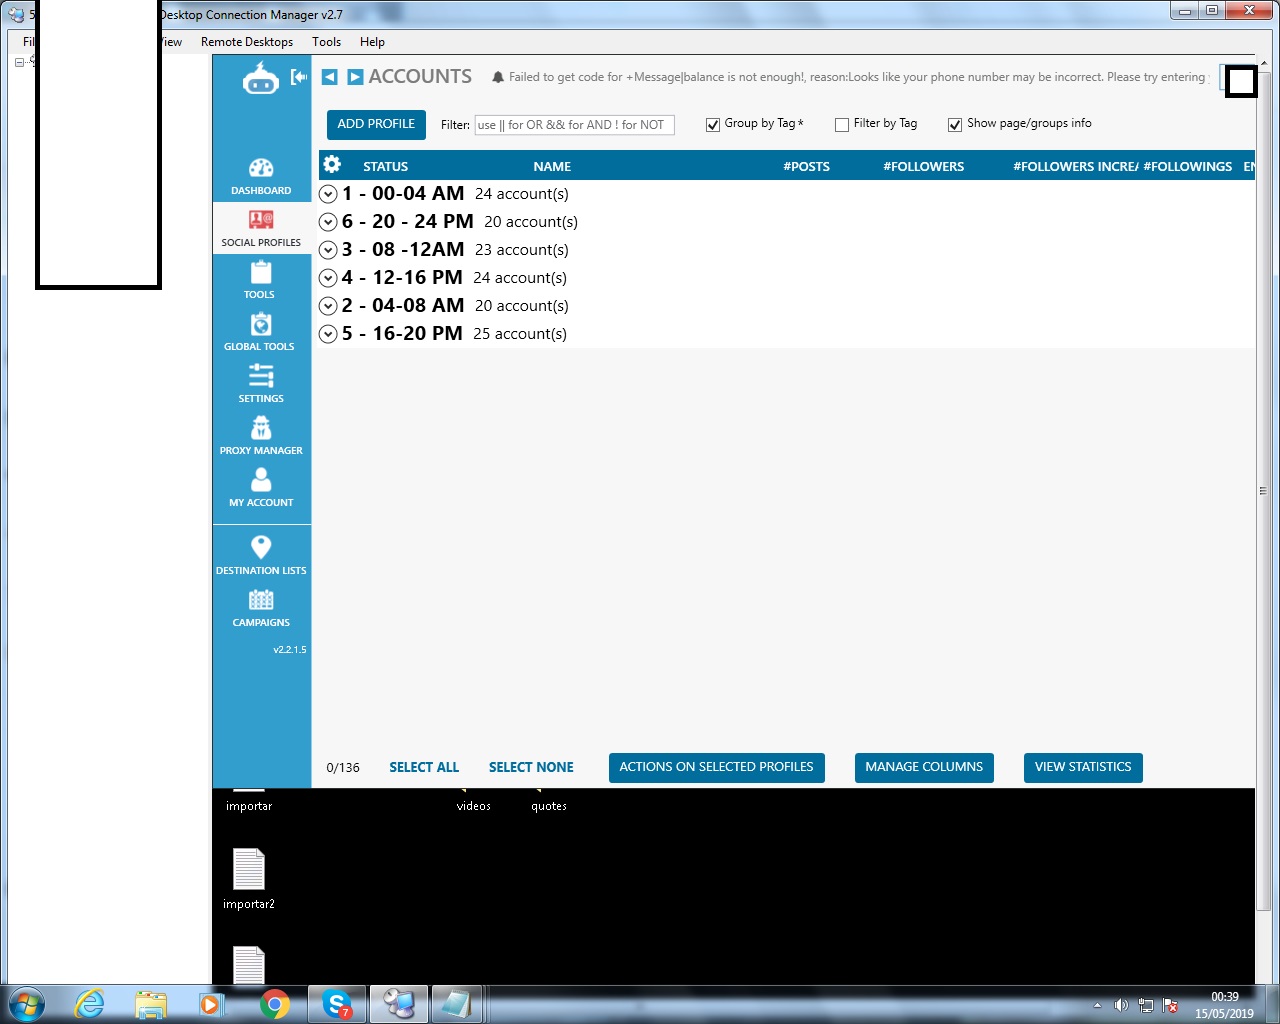The height and width of the screenshot is (1024, 1280).
Task: Click the 0/136 selection counter
Action: coord(343,768)
